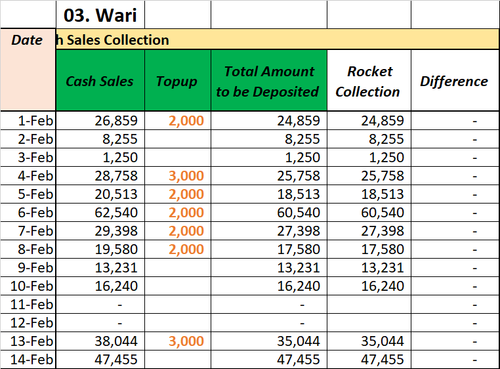Click the Difference column header

pyautogui.click(x=455, y=81)
